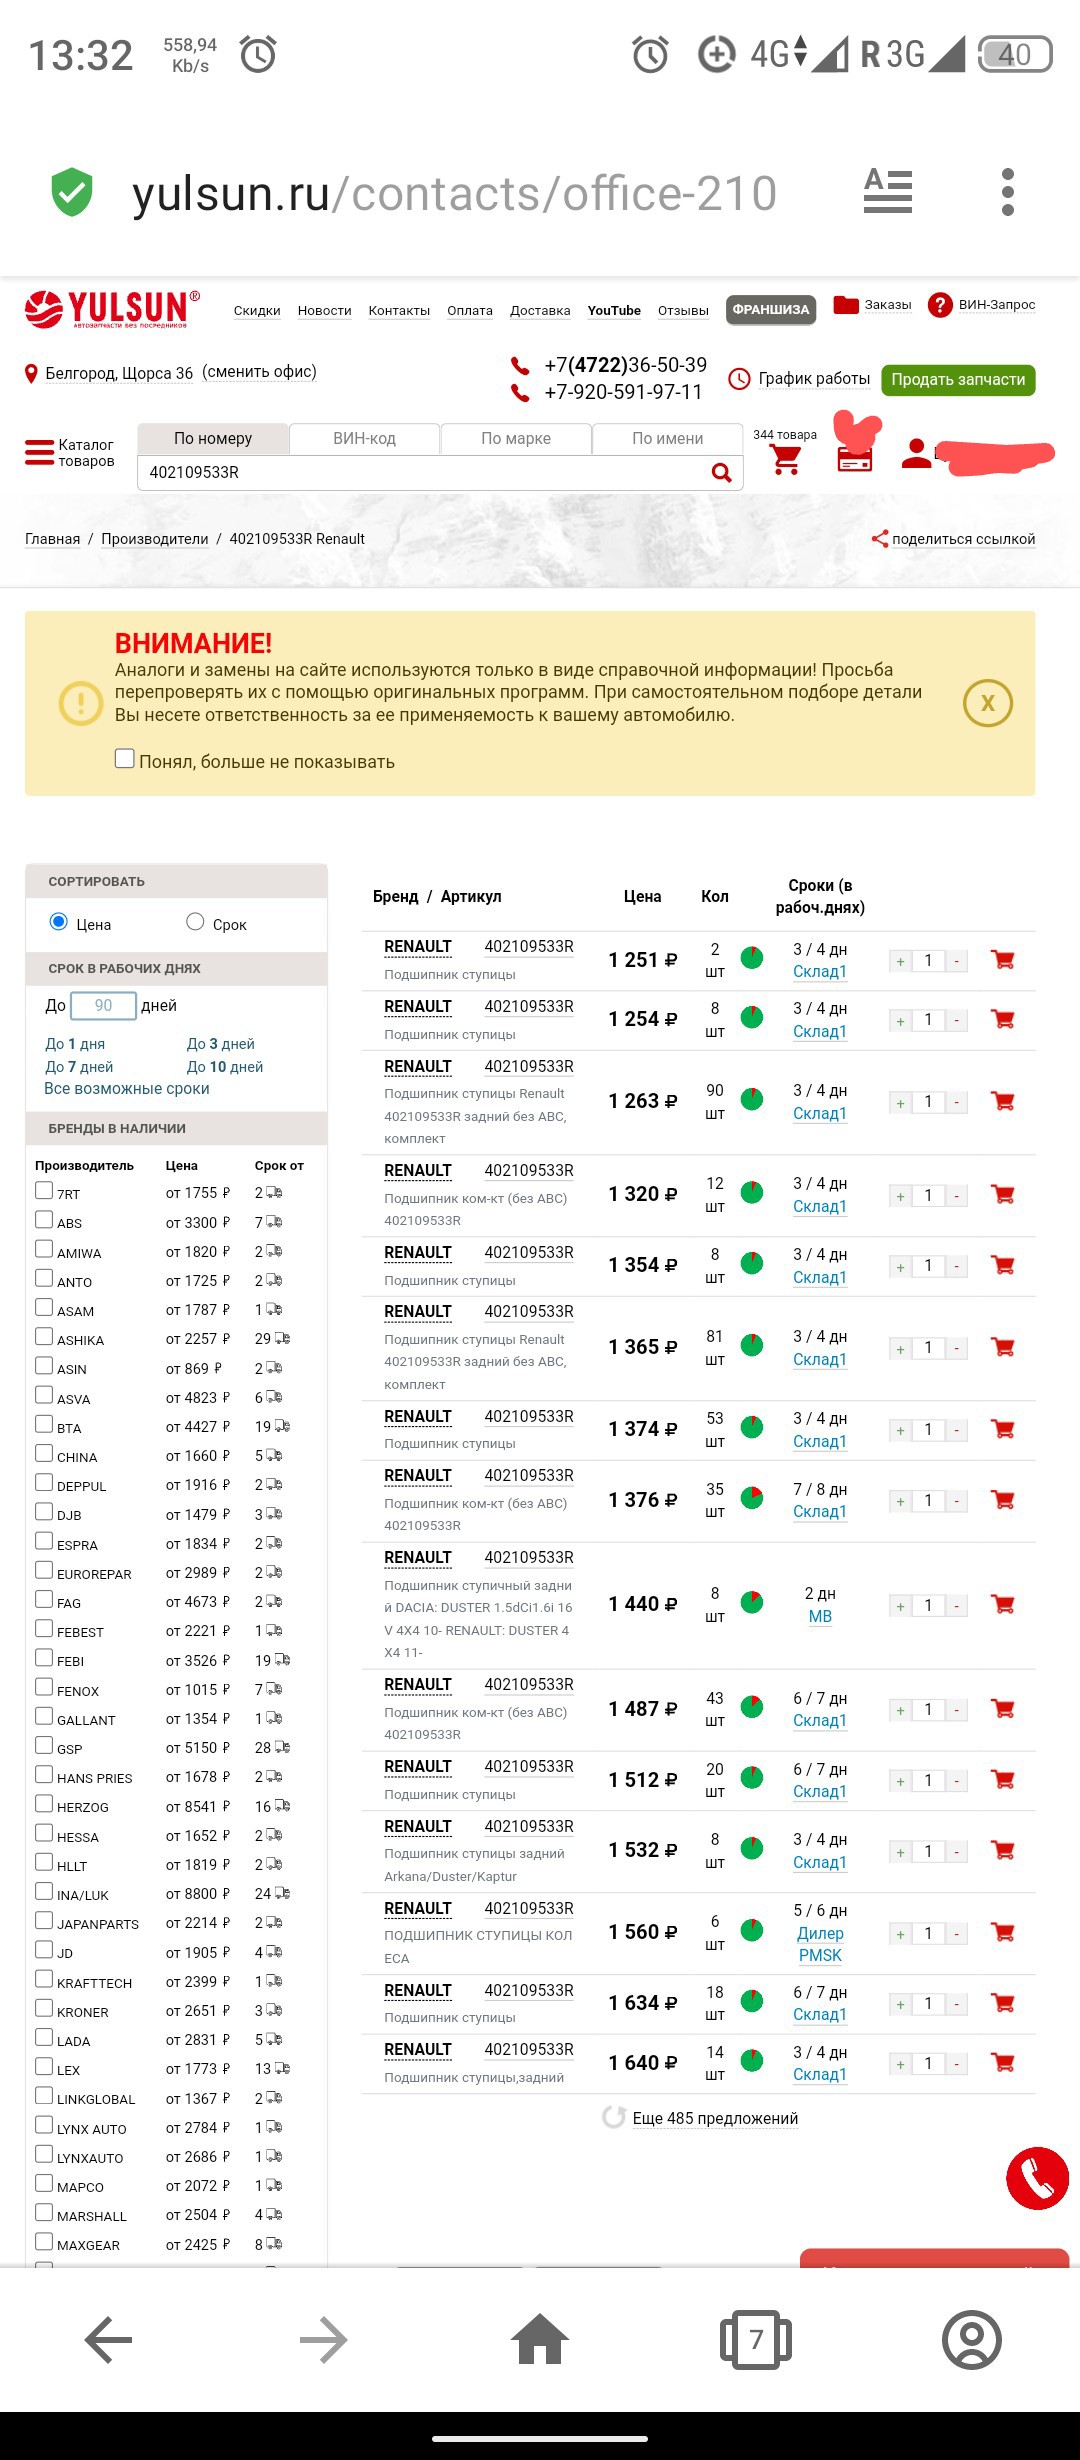The image size is (1080, 2460).
Task: Go back with browser back arrow
Action: point(108,2340)
